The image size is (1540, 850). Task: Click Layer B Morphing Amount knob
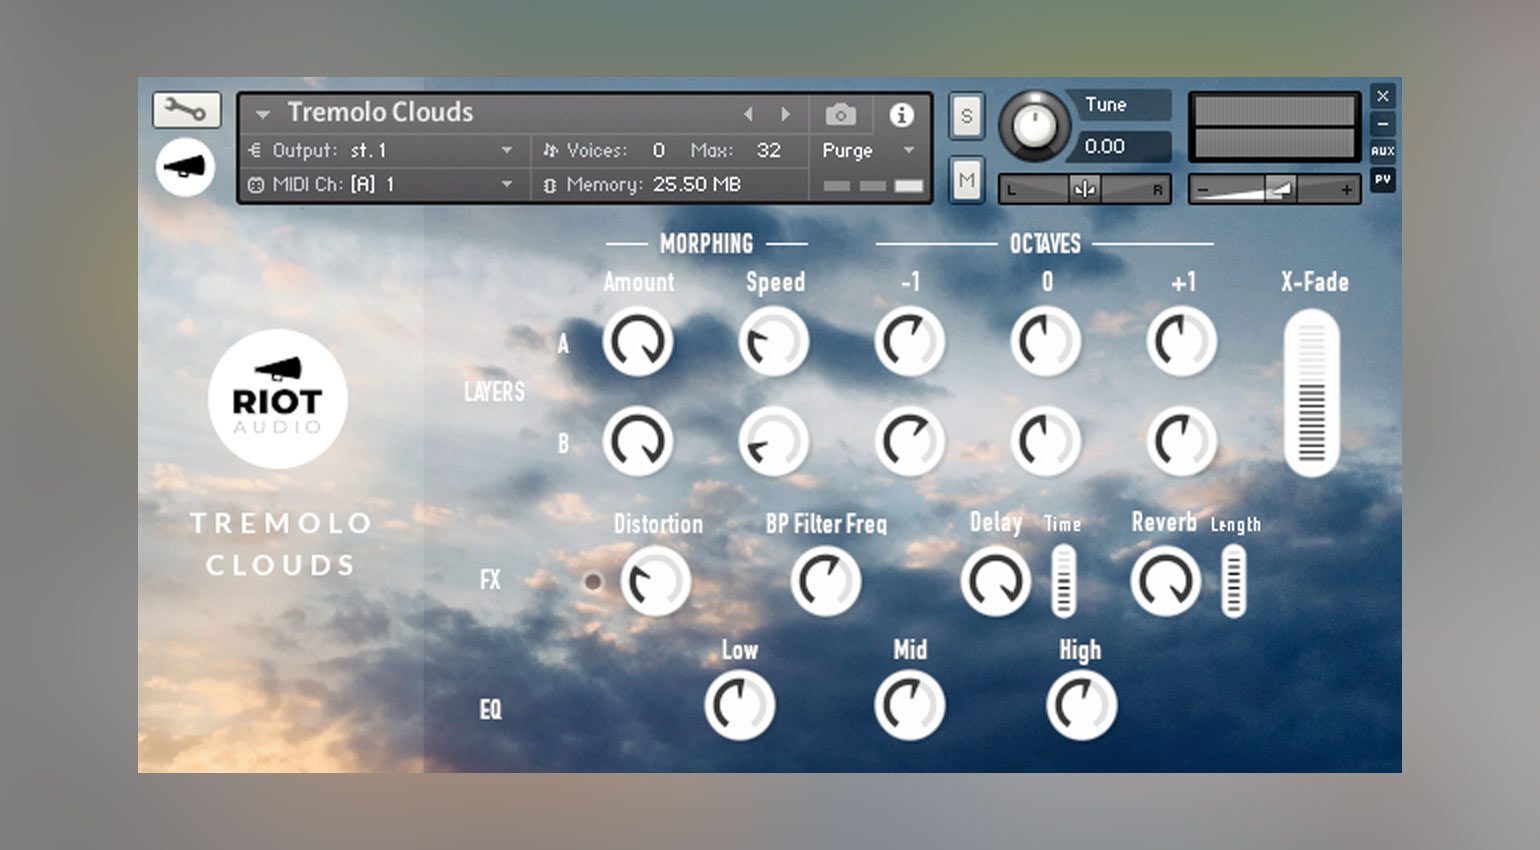[x=638, y=440]
